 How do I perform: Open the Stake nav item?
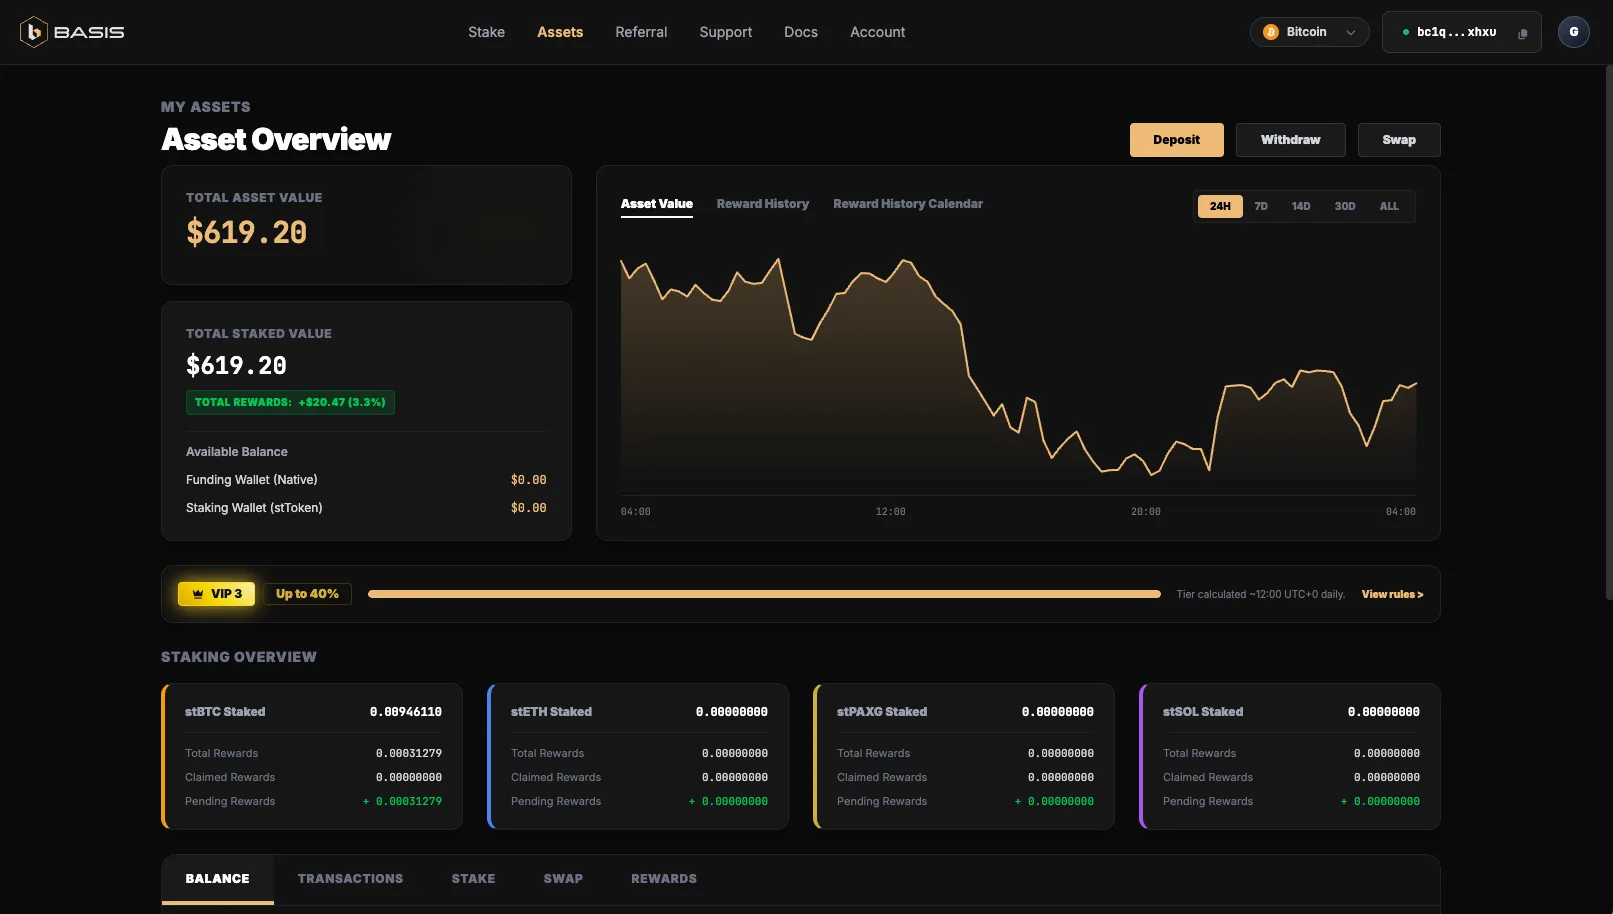point(486,32)
